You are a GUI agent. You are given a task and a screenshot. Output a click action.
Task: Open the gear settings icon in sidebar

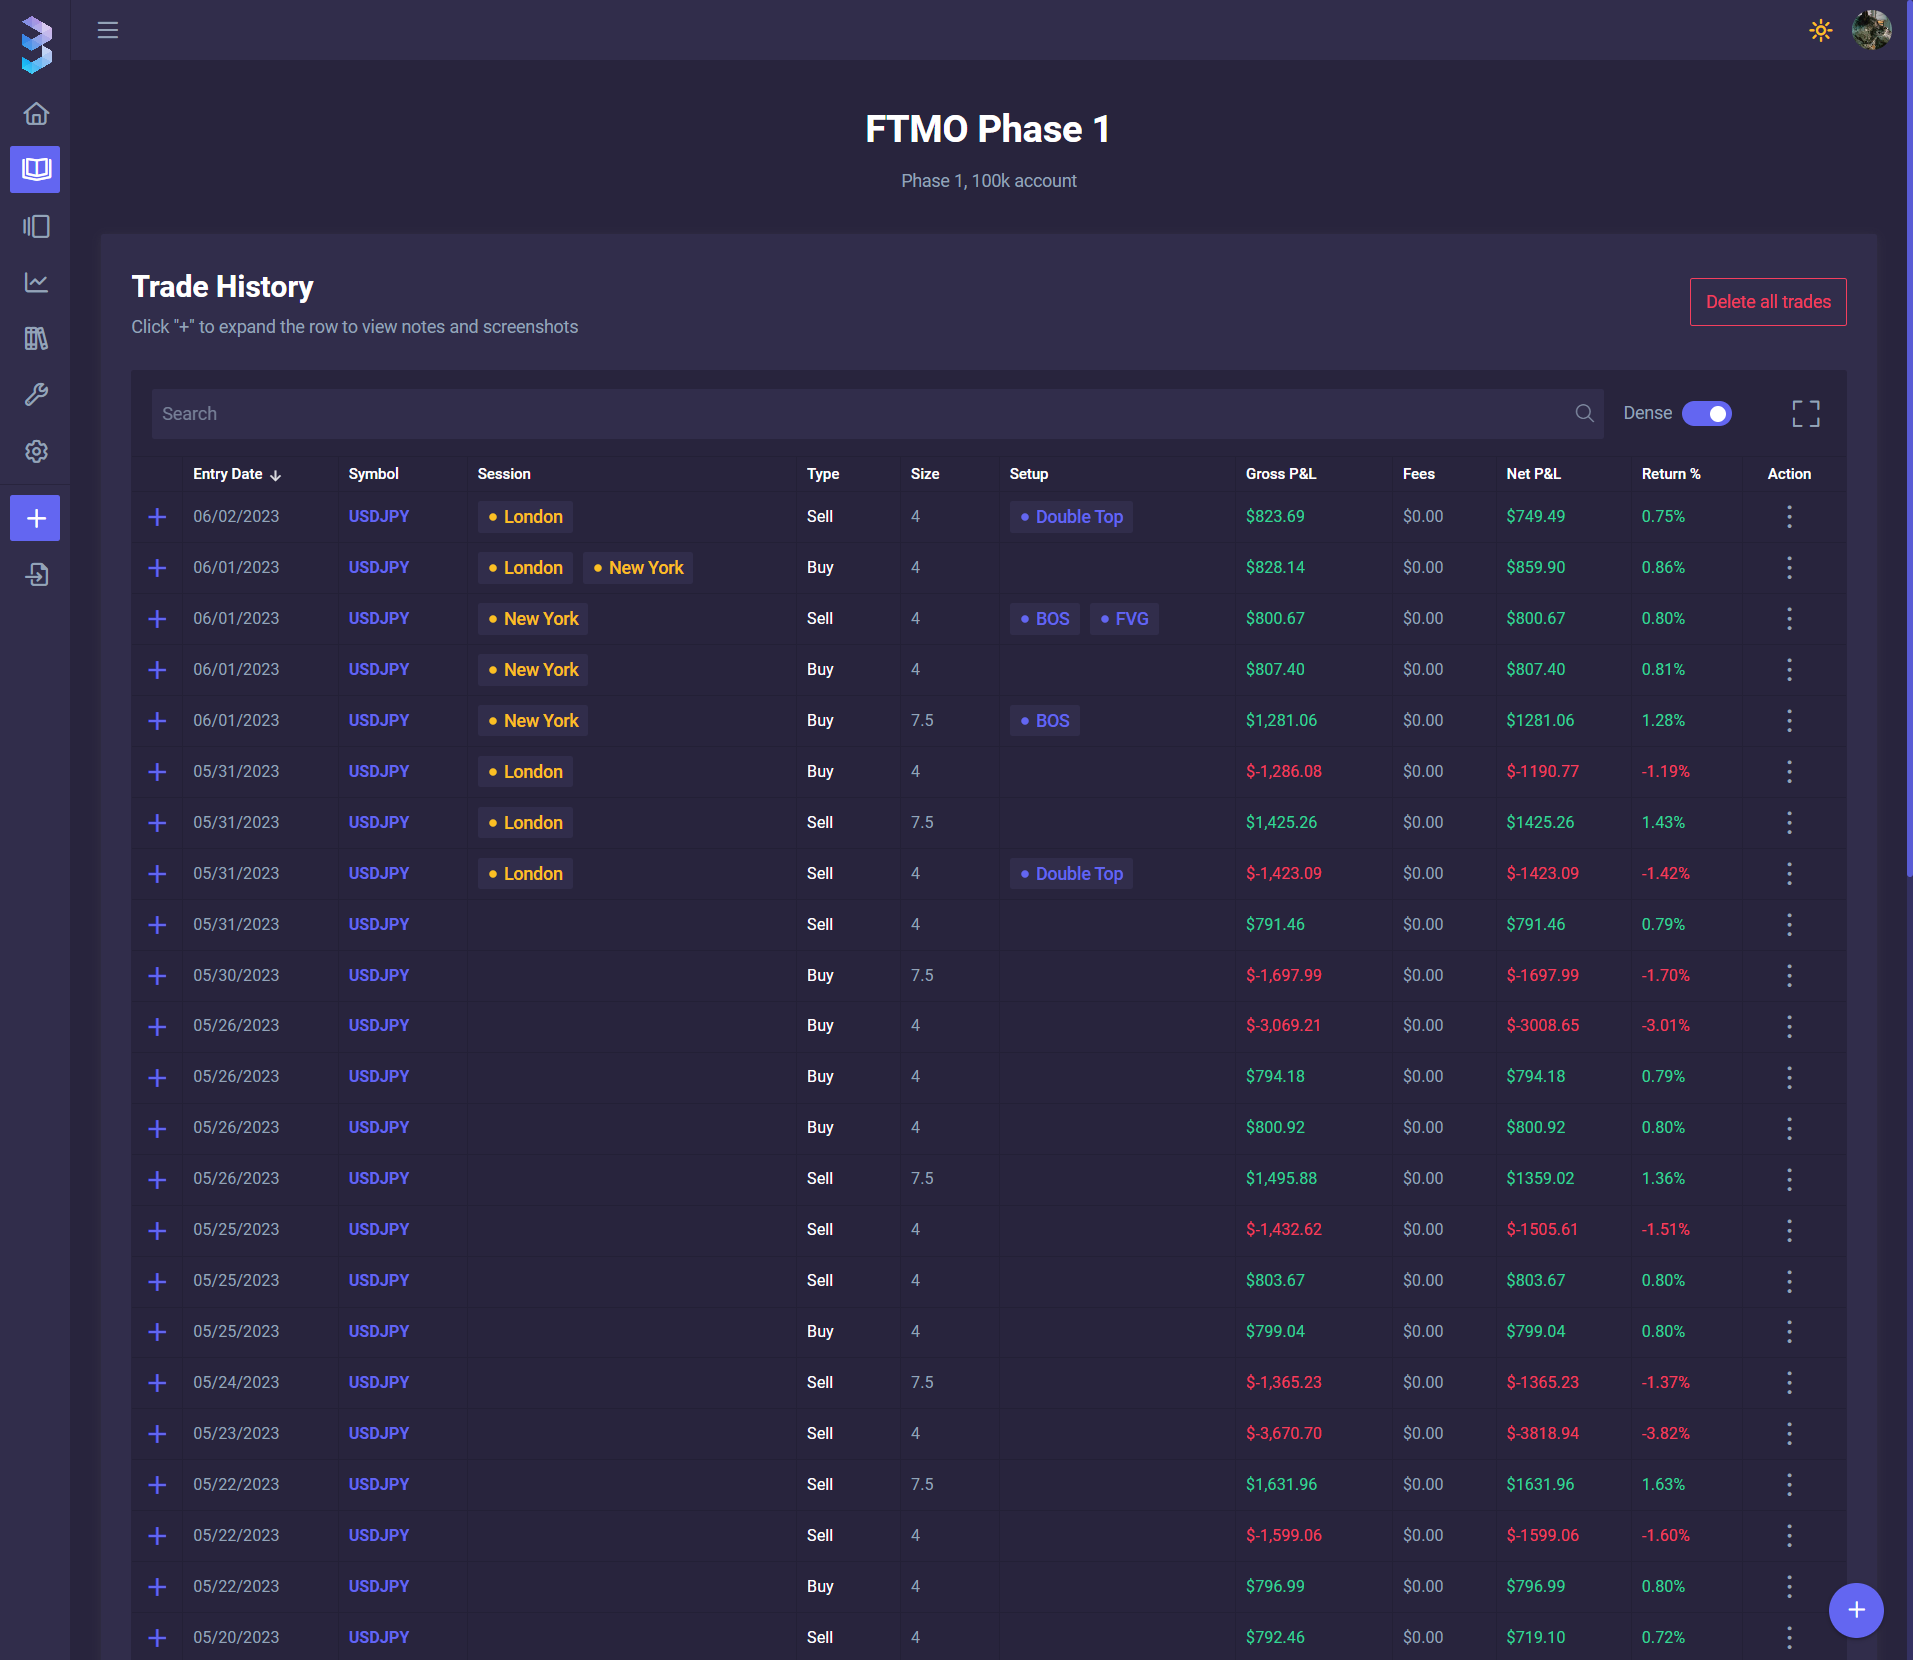tap(36, 451)
